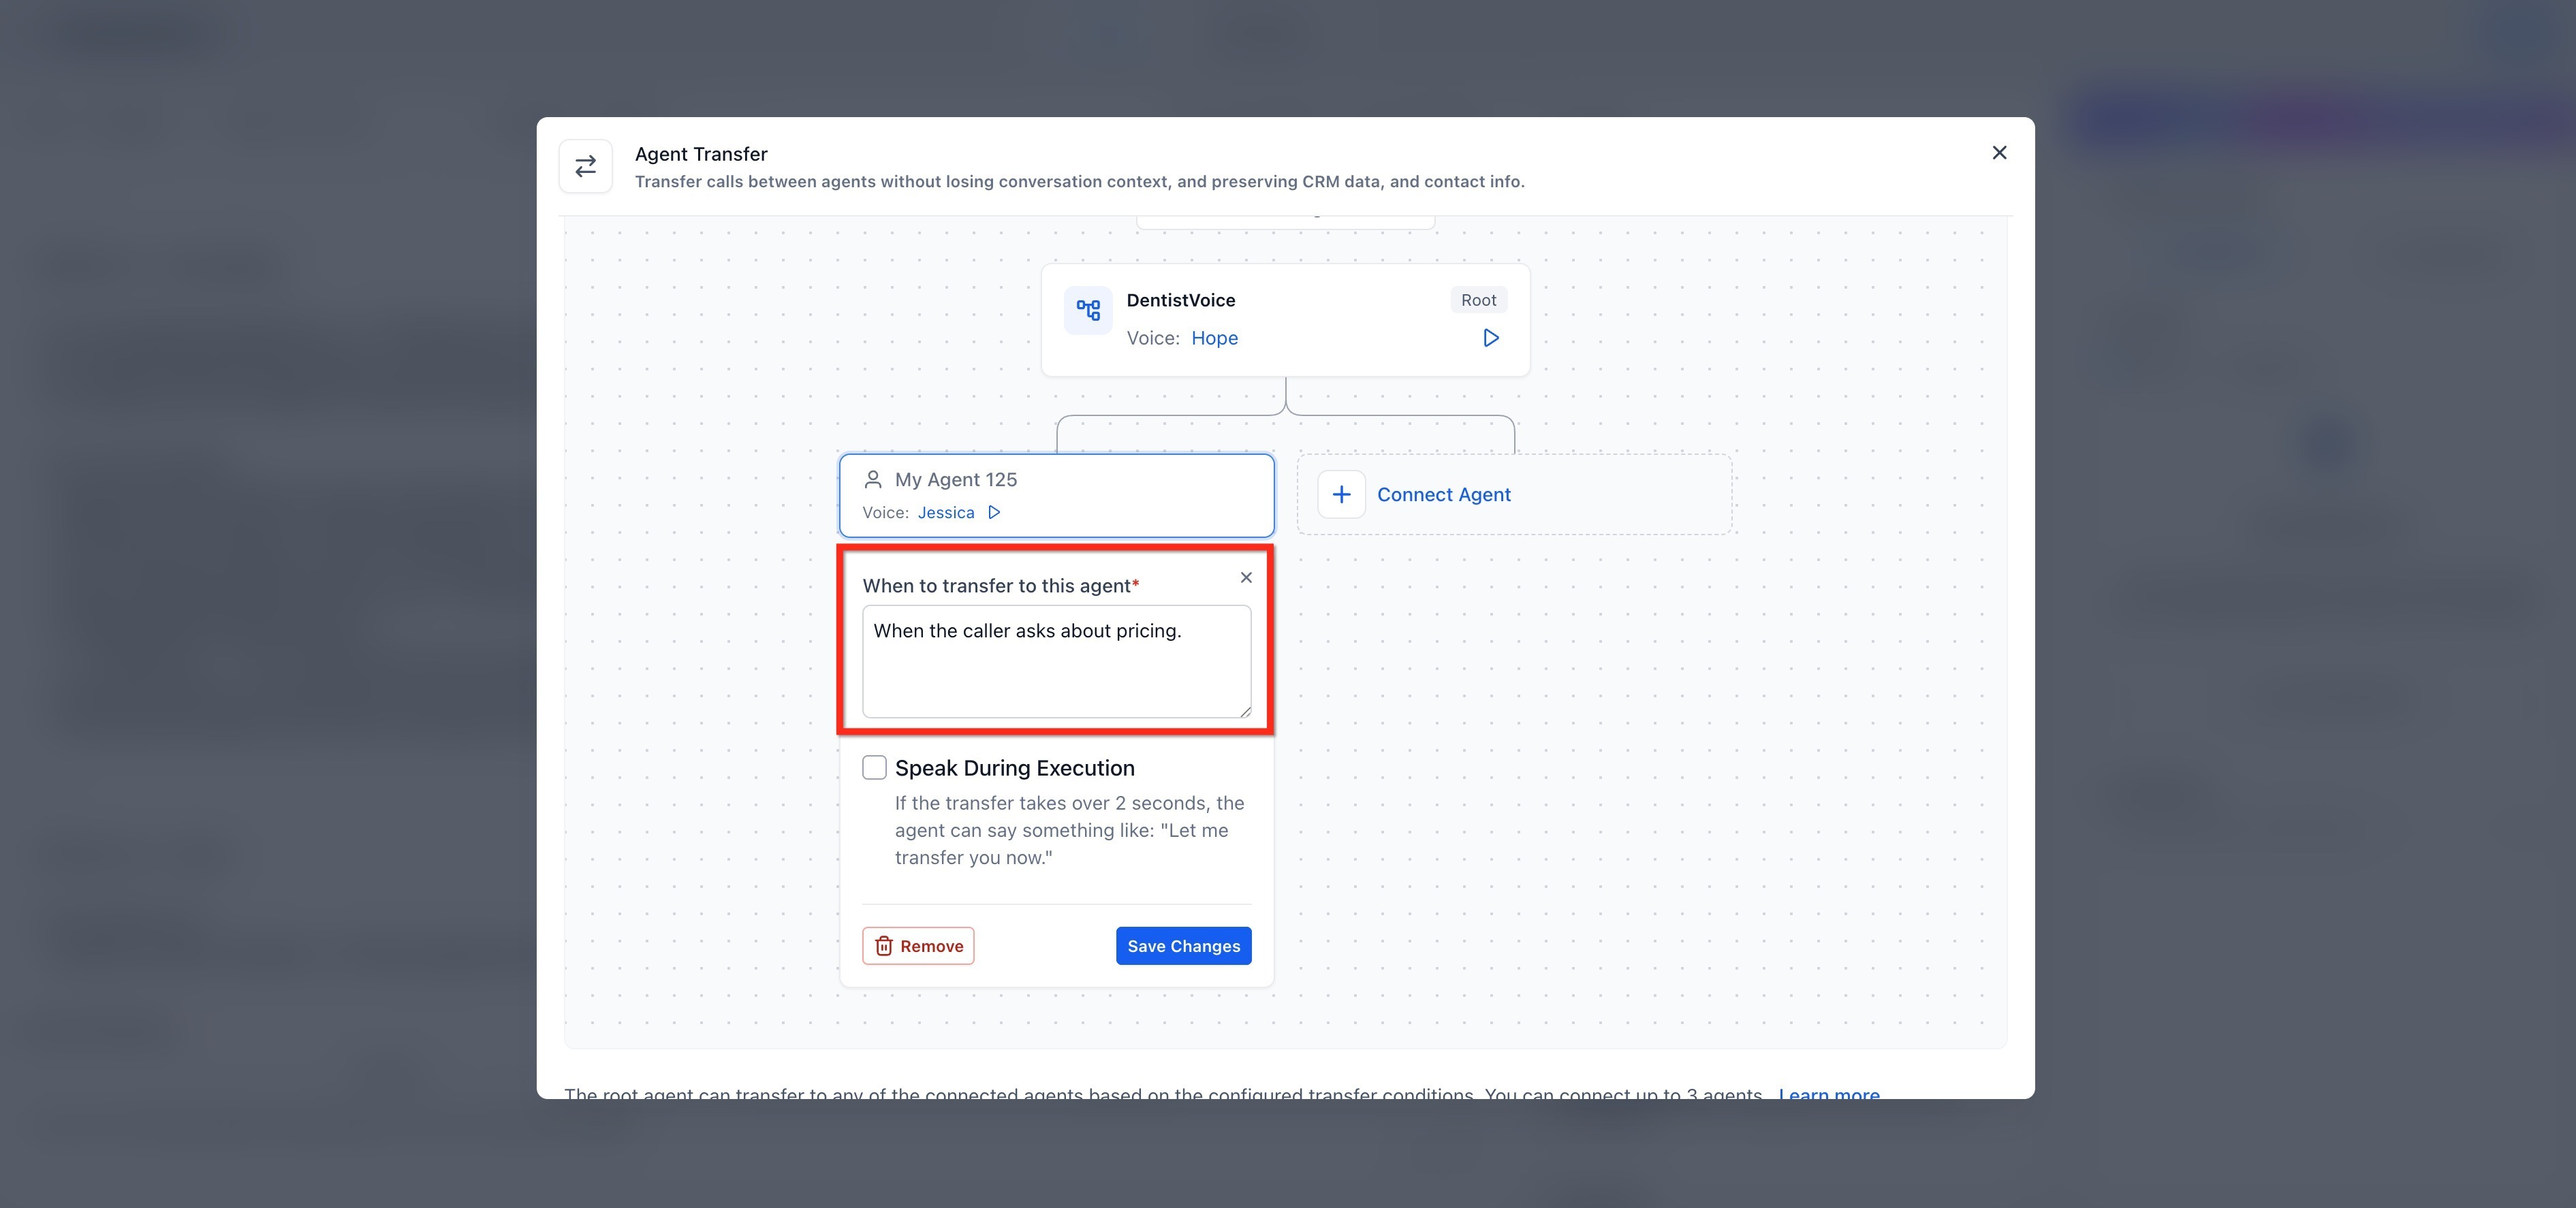This screenshot has width=2576, height=1208.
Task: Click the trash icon on the Remove button
Action: (x=884, y=946)
